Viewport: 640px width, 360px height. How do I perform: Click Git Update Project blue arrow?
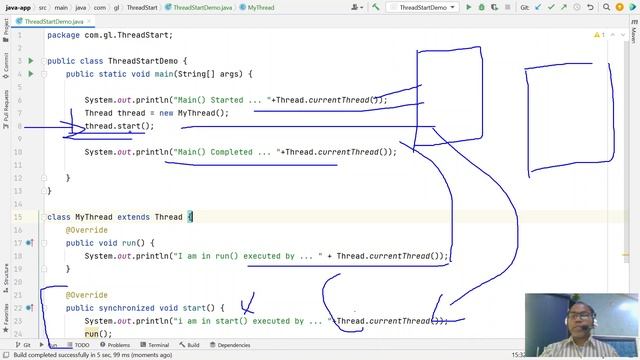tap(538, 7)
